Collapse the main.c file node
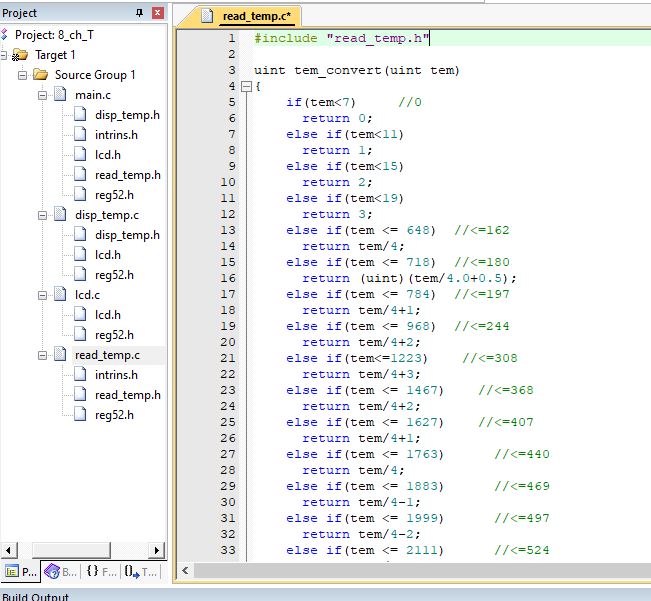651x601 pixels. coord(42,95)
